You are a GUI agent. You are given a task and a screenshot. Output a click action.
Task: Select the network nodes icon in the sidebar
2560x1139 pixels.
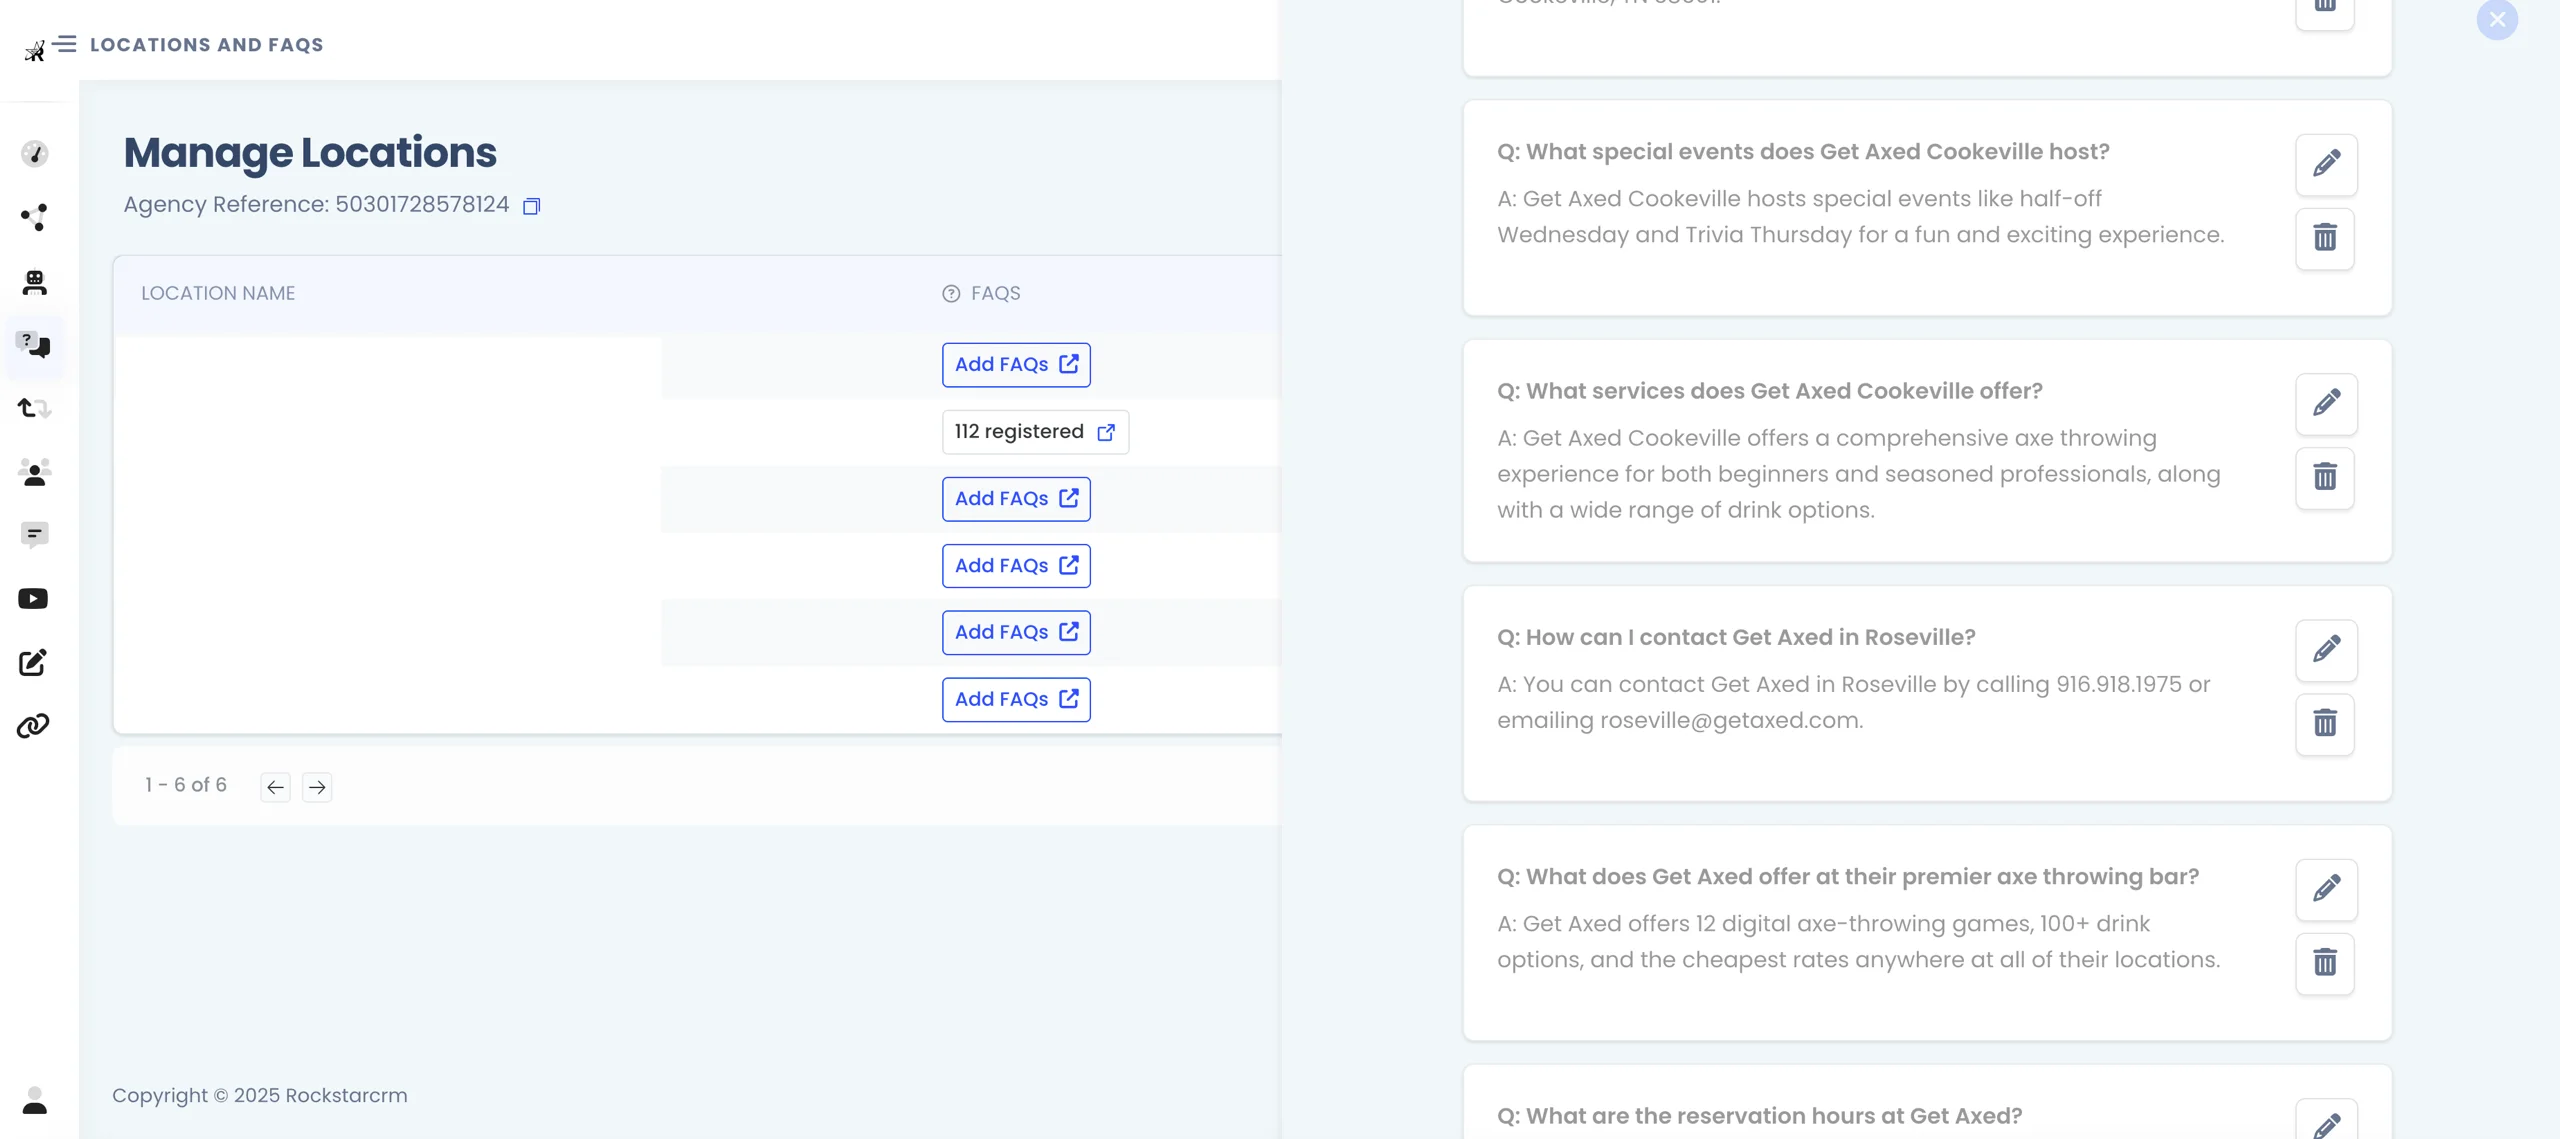35,218
